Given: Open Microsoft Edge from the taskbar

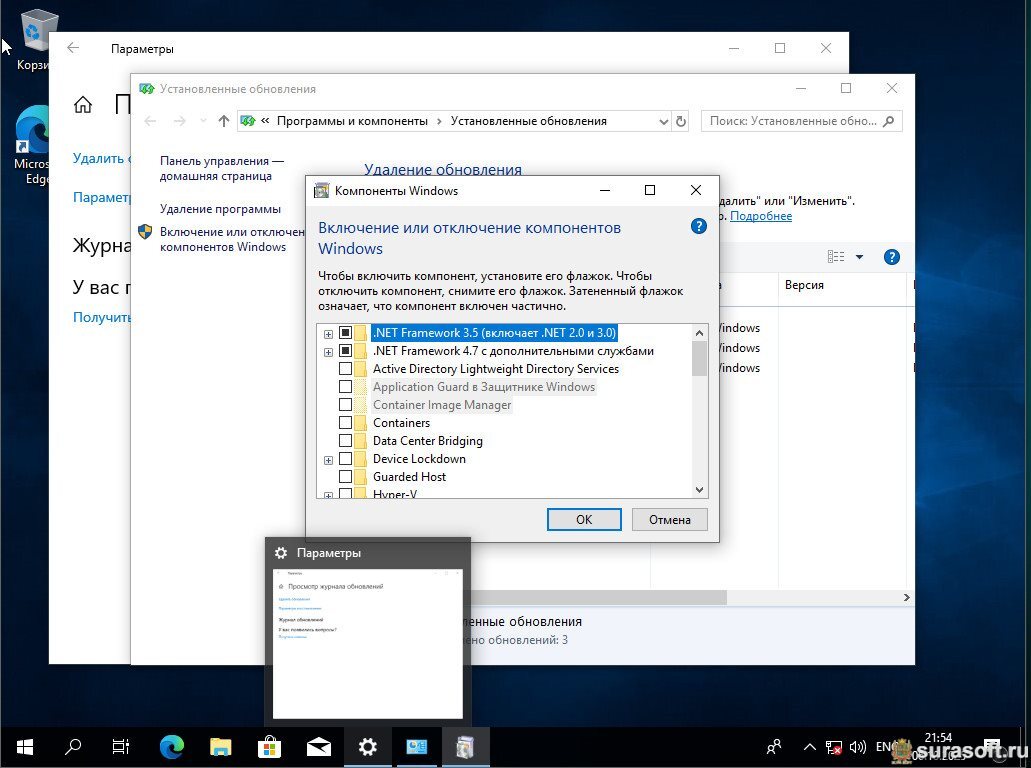Looking at the screenshot, I should coord(172,746).
